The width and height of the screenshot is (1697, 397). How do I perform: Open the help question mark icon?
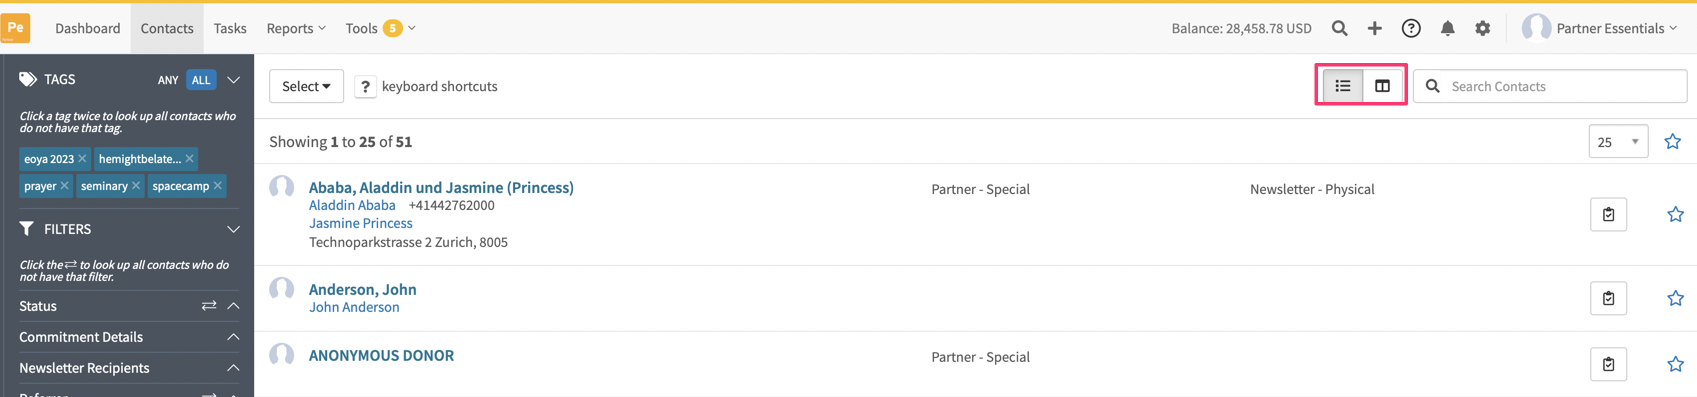1411,28
